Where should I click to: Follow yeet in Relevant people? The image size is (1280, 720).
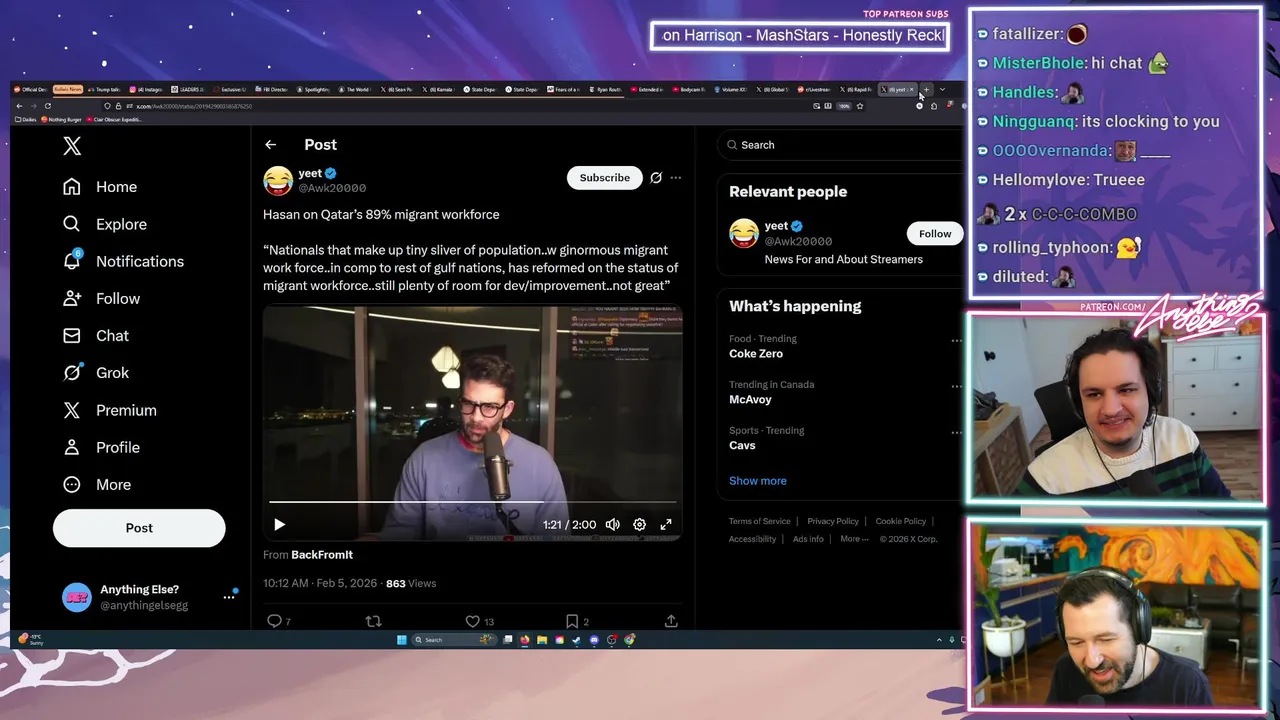(935, 234)
